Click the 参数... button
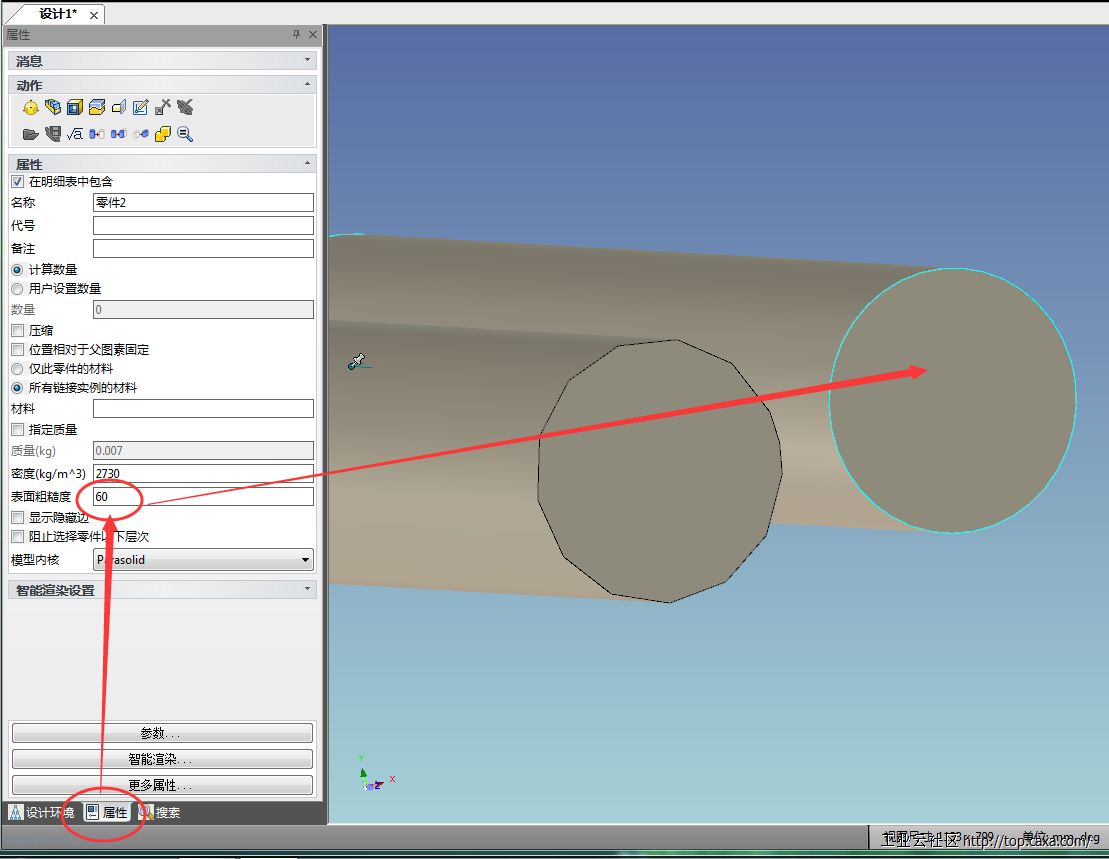Screen dimensions: 1109x859 pos(162,733)
